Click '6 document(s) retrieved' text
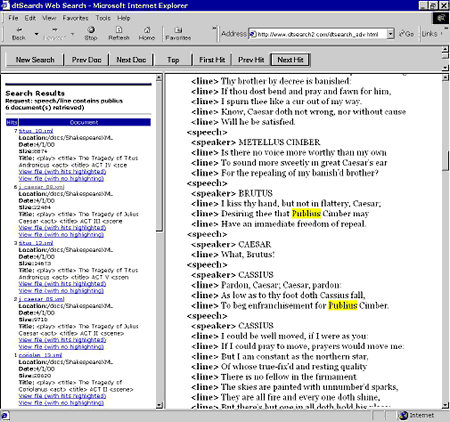 pos(45,108)
